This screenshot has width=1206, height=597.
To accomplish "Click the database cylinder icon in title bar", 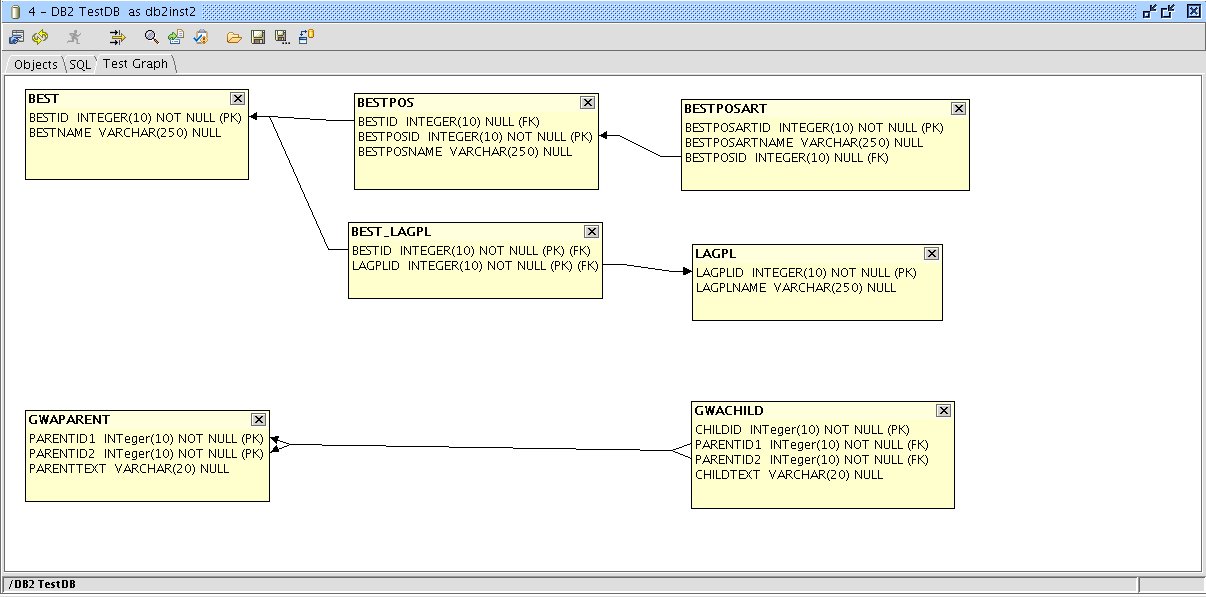I will point(15,11).
